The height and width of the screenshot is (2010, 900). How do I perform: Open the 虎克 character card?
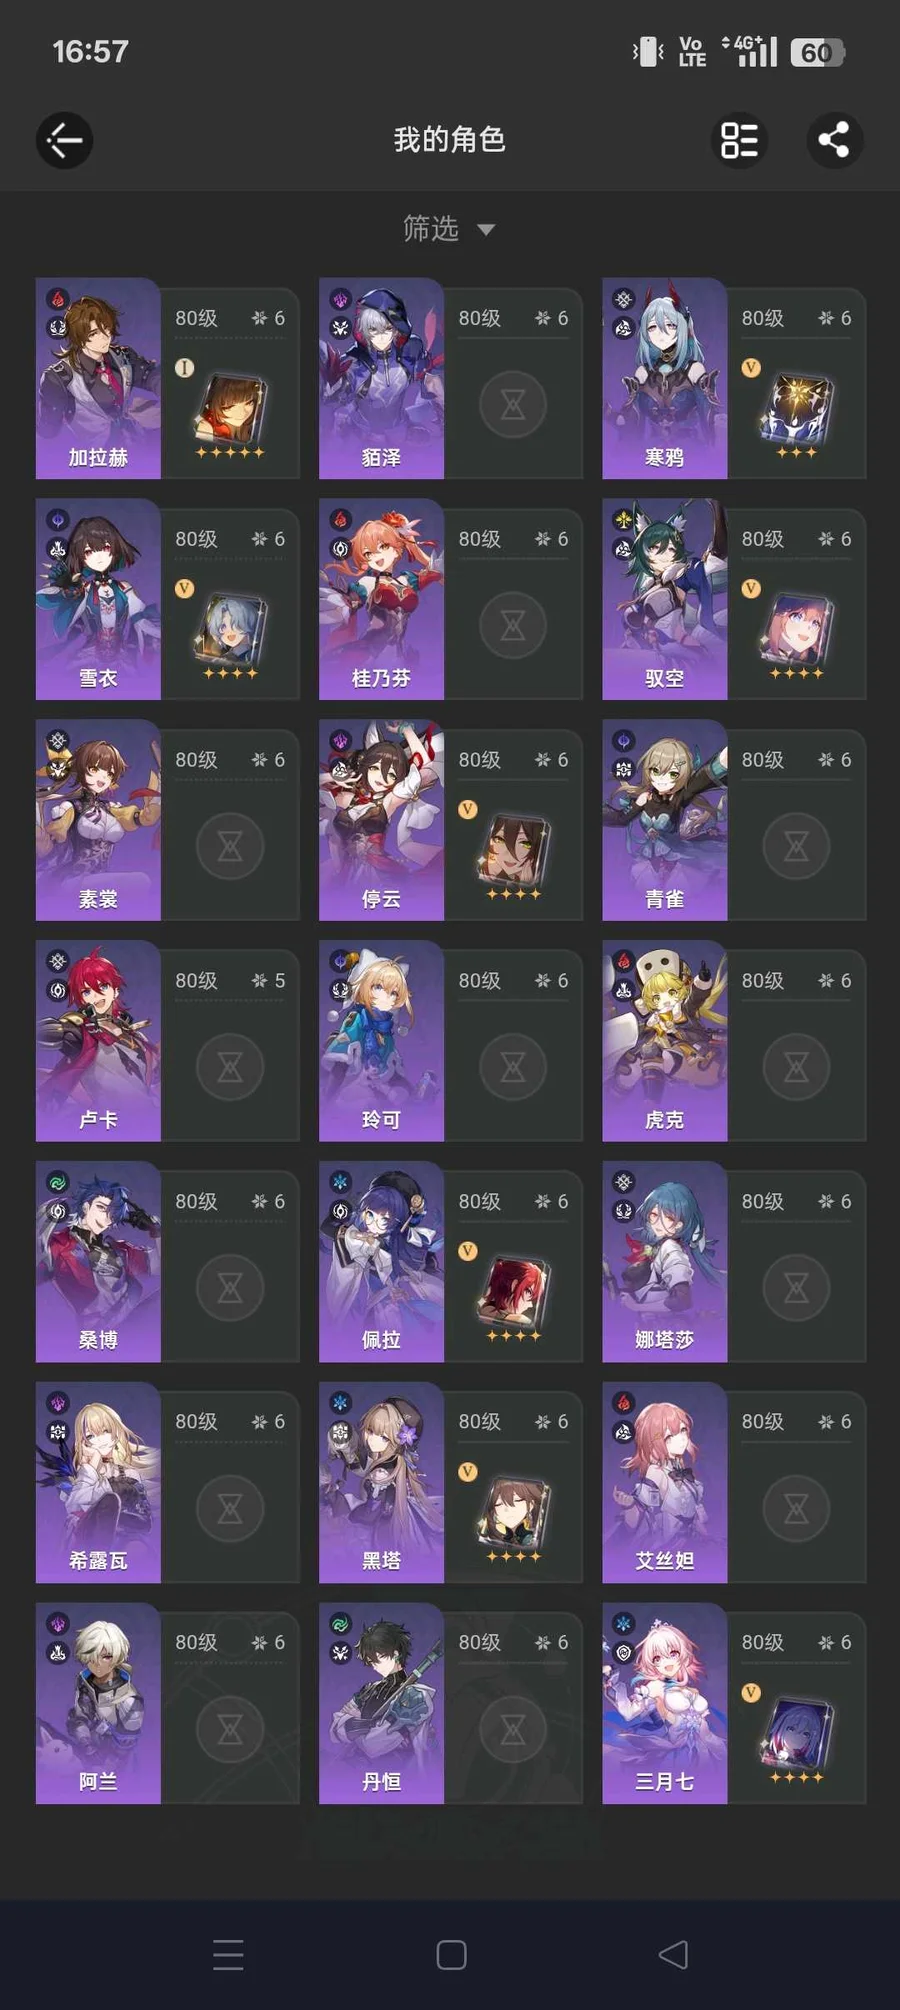tap(734, 1041)
